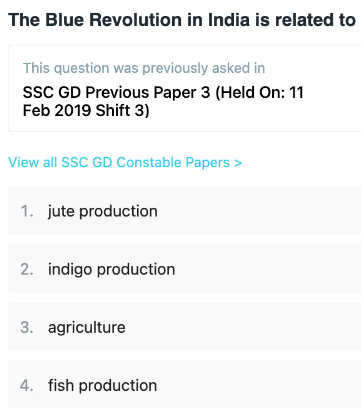This screenshot has width=361, height=414.
Task: Pick the 'agriculture' answer option
Action: pos(184,327)
